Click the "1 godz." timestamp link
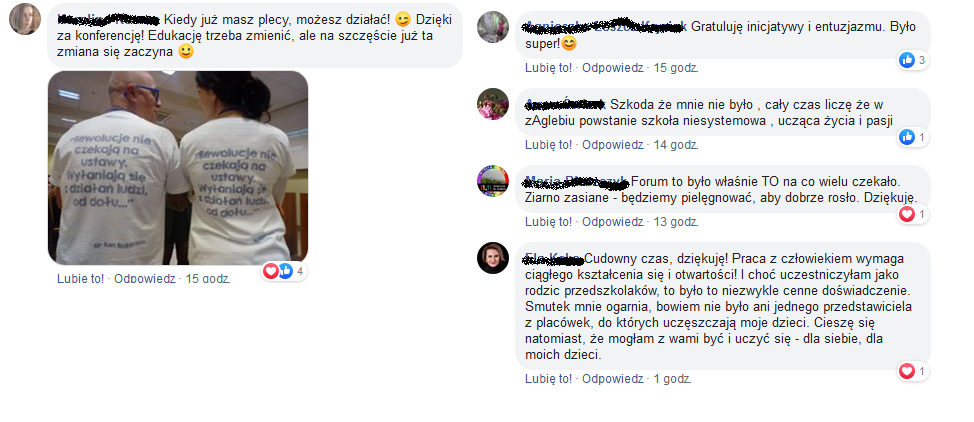The width and height of the screenshot is (974, 422). point(672,378)
